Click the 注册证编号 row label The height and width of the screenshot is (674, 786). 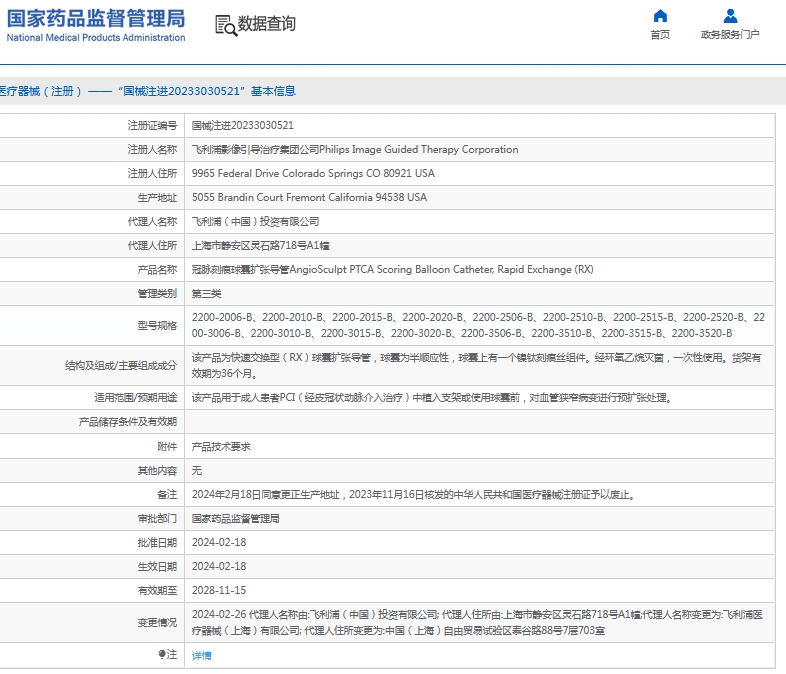(152, 125)
